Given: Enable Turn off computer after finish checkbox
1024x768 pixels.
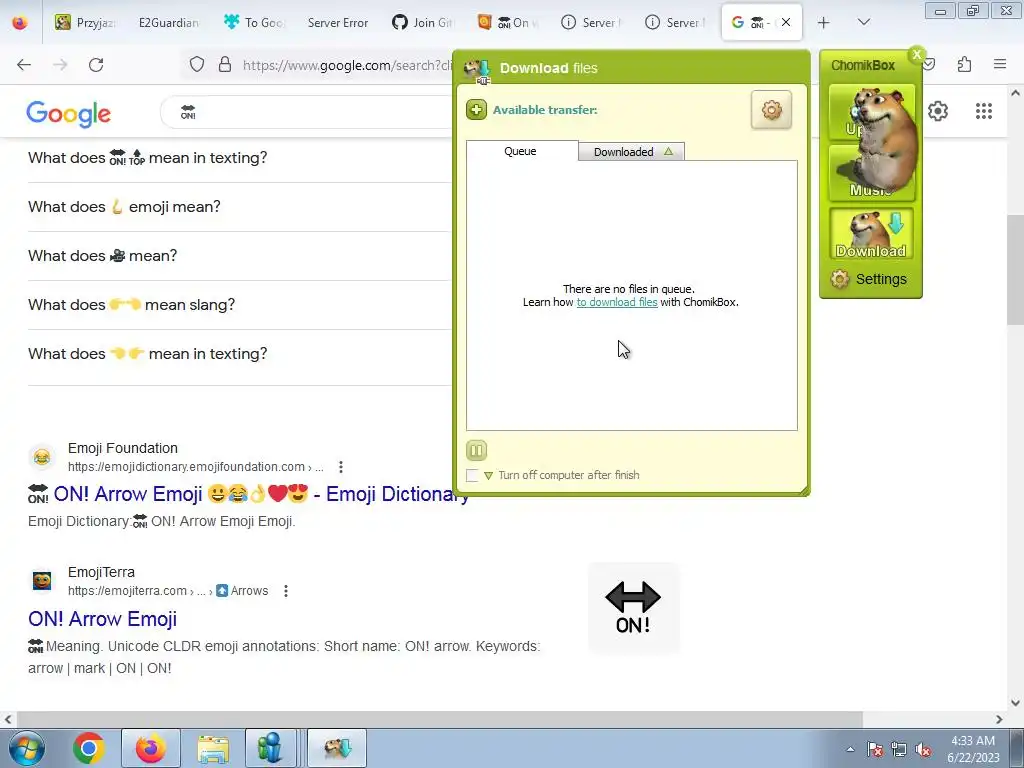Looking at the screenshot, I should 472,475.
